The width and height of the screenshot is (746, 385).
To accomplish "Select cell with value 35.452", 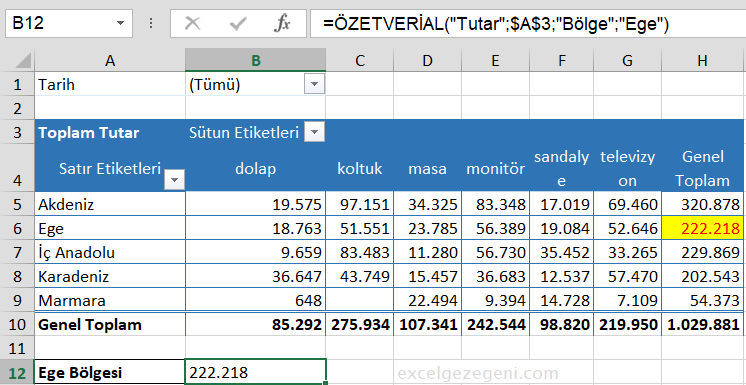I will (x=561, y=252).
